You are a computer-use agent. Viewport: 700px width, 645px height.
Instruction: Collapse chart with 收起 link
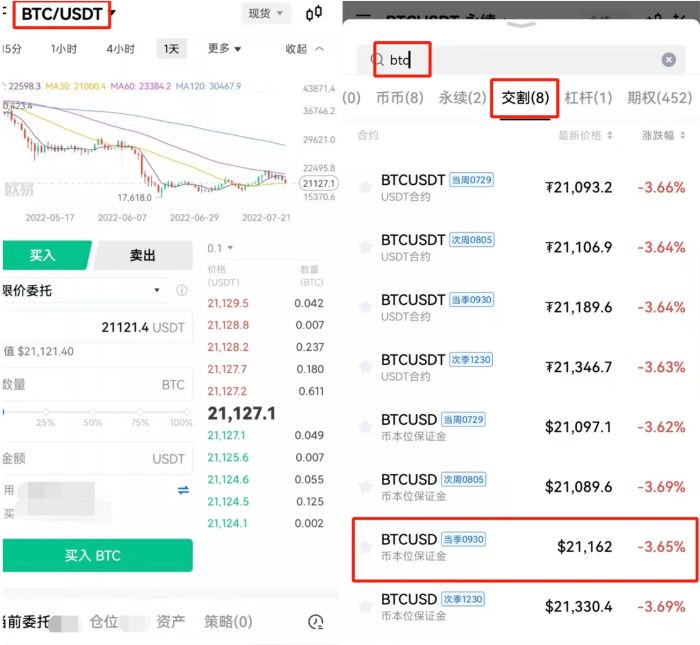pyautogui.click(x=304, y=48)
